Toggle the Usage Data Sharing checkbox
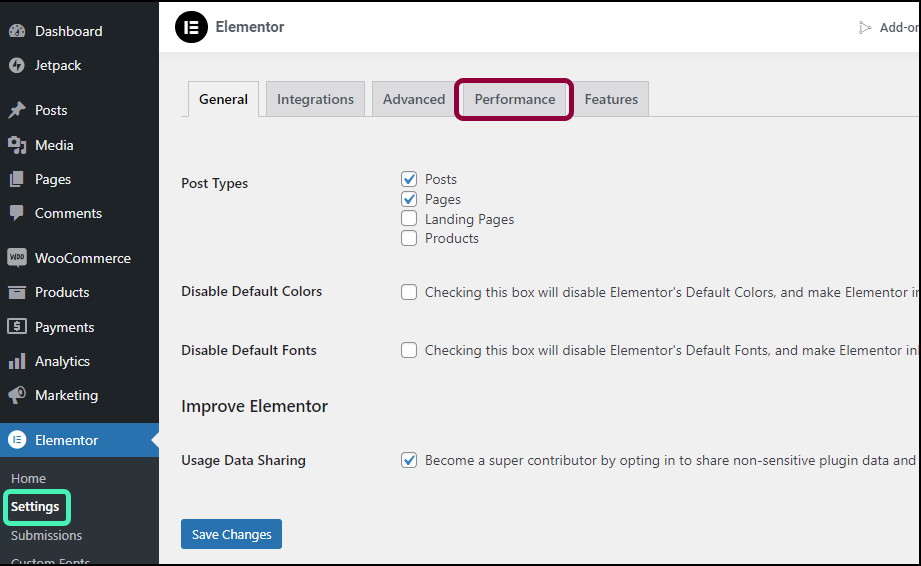This screenshot has height=566, width=921. (409, 460)
